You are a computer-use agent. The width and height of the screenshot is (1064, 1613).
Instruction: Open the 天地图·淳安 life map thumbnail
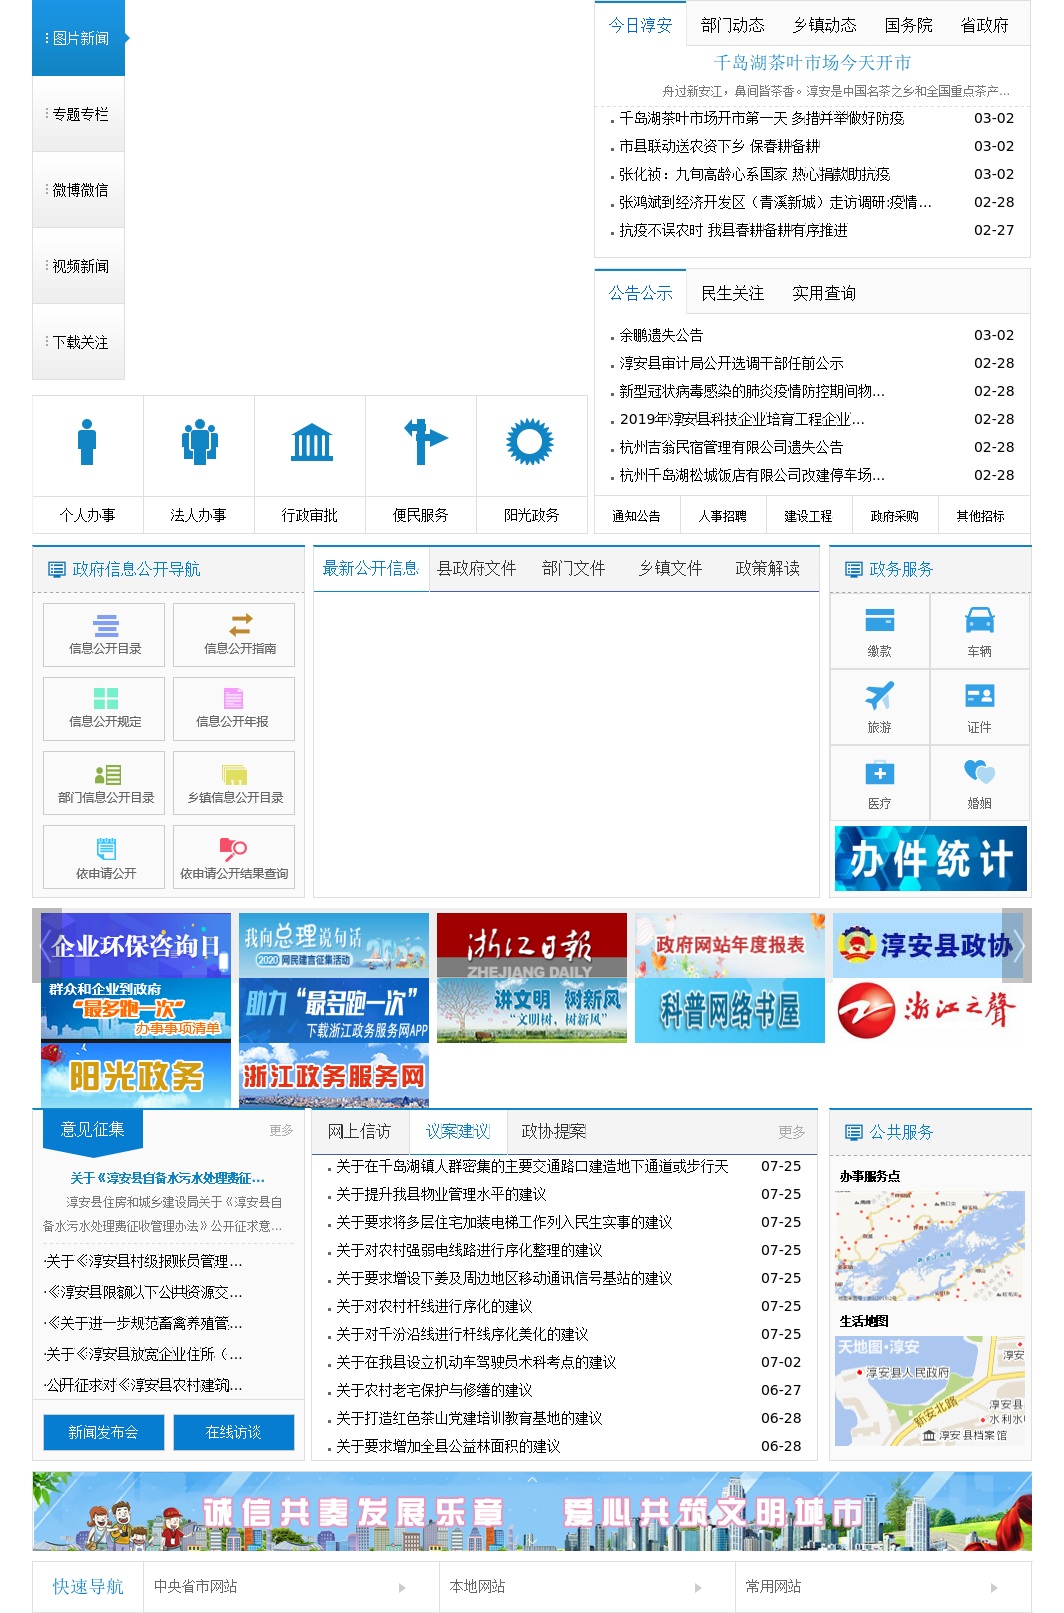tap(930, 1391)
